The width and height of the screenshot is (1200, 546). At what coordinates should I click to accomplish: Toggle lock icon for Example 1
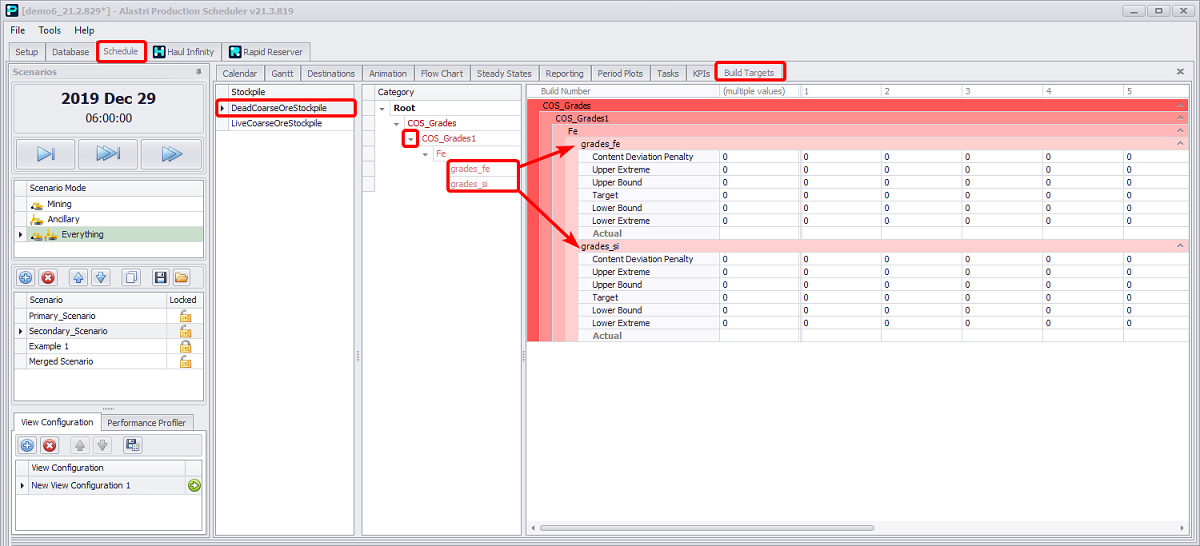pos(185,346)
